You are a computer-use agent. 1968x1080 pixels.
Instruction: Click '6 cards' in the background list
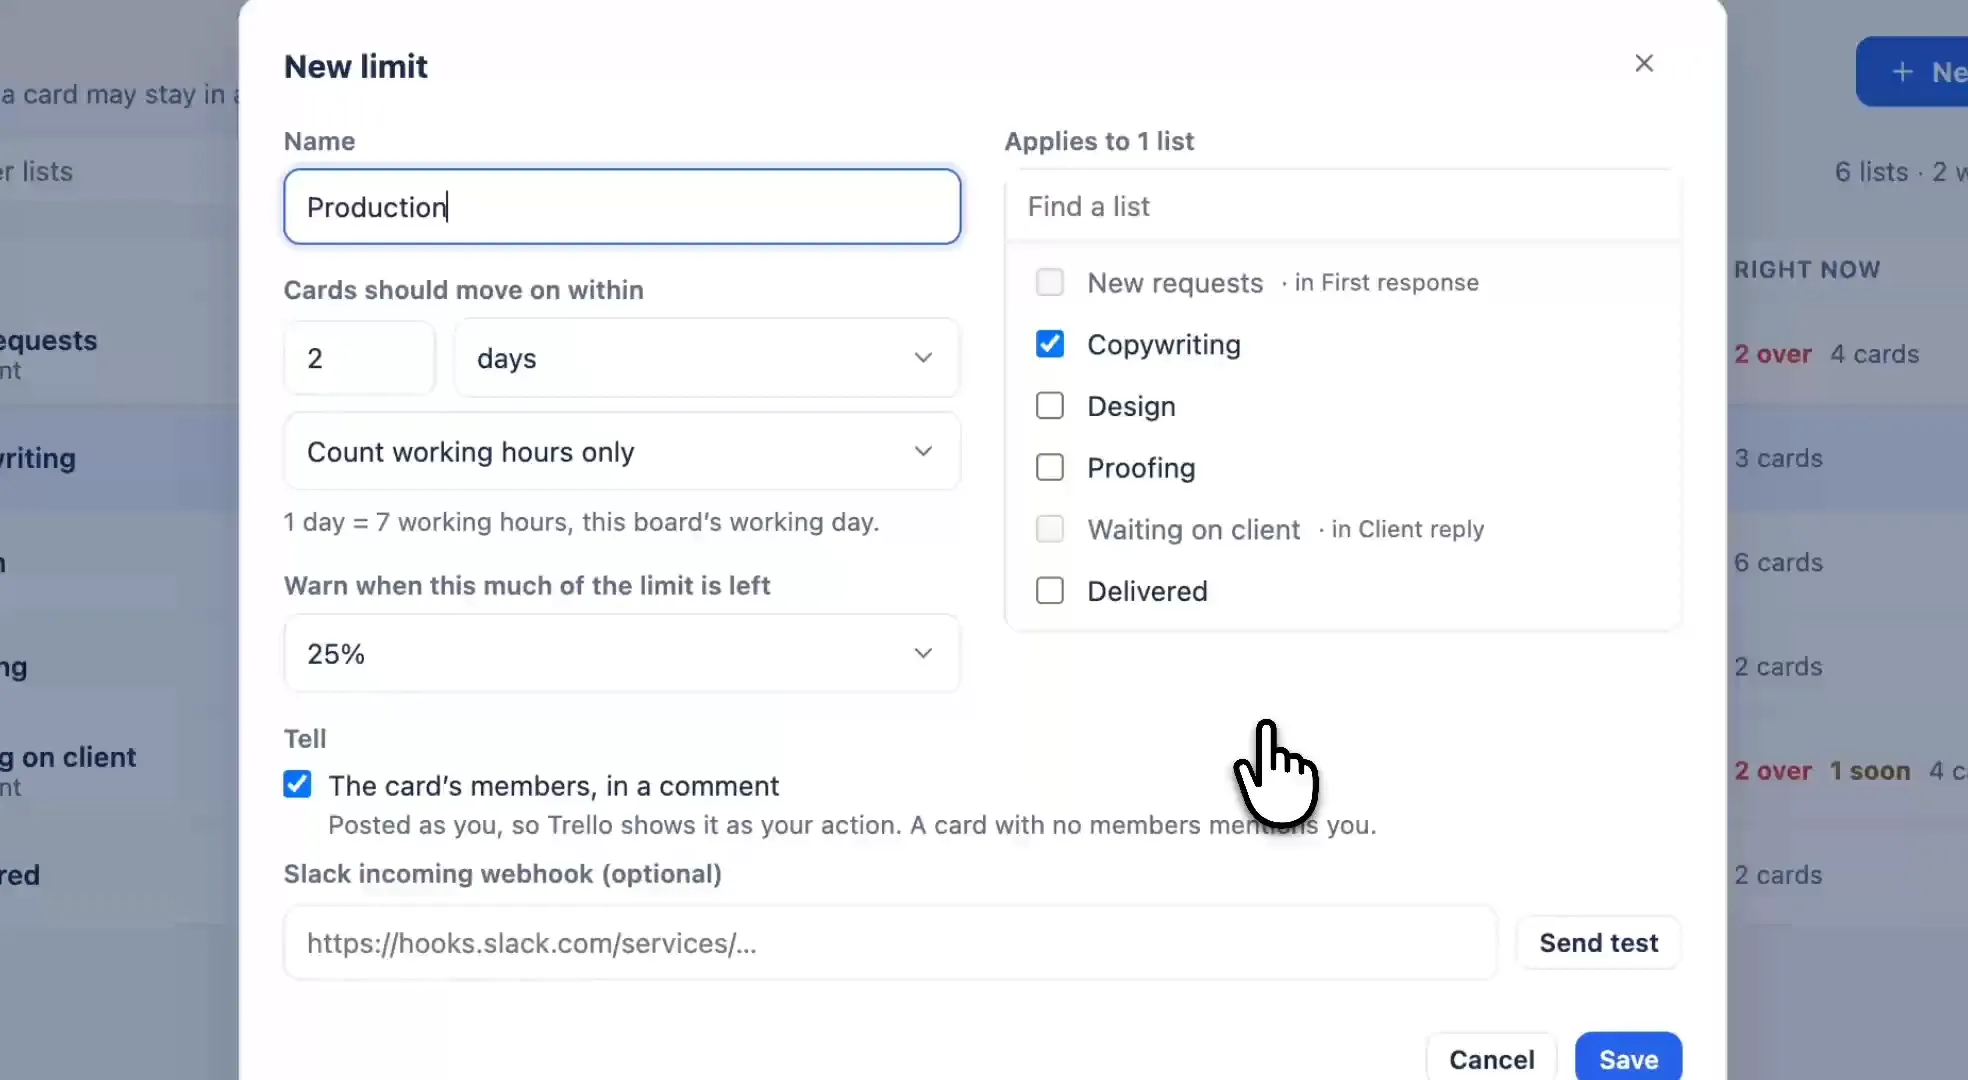(x=1778, y=562)
